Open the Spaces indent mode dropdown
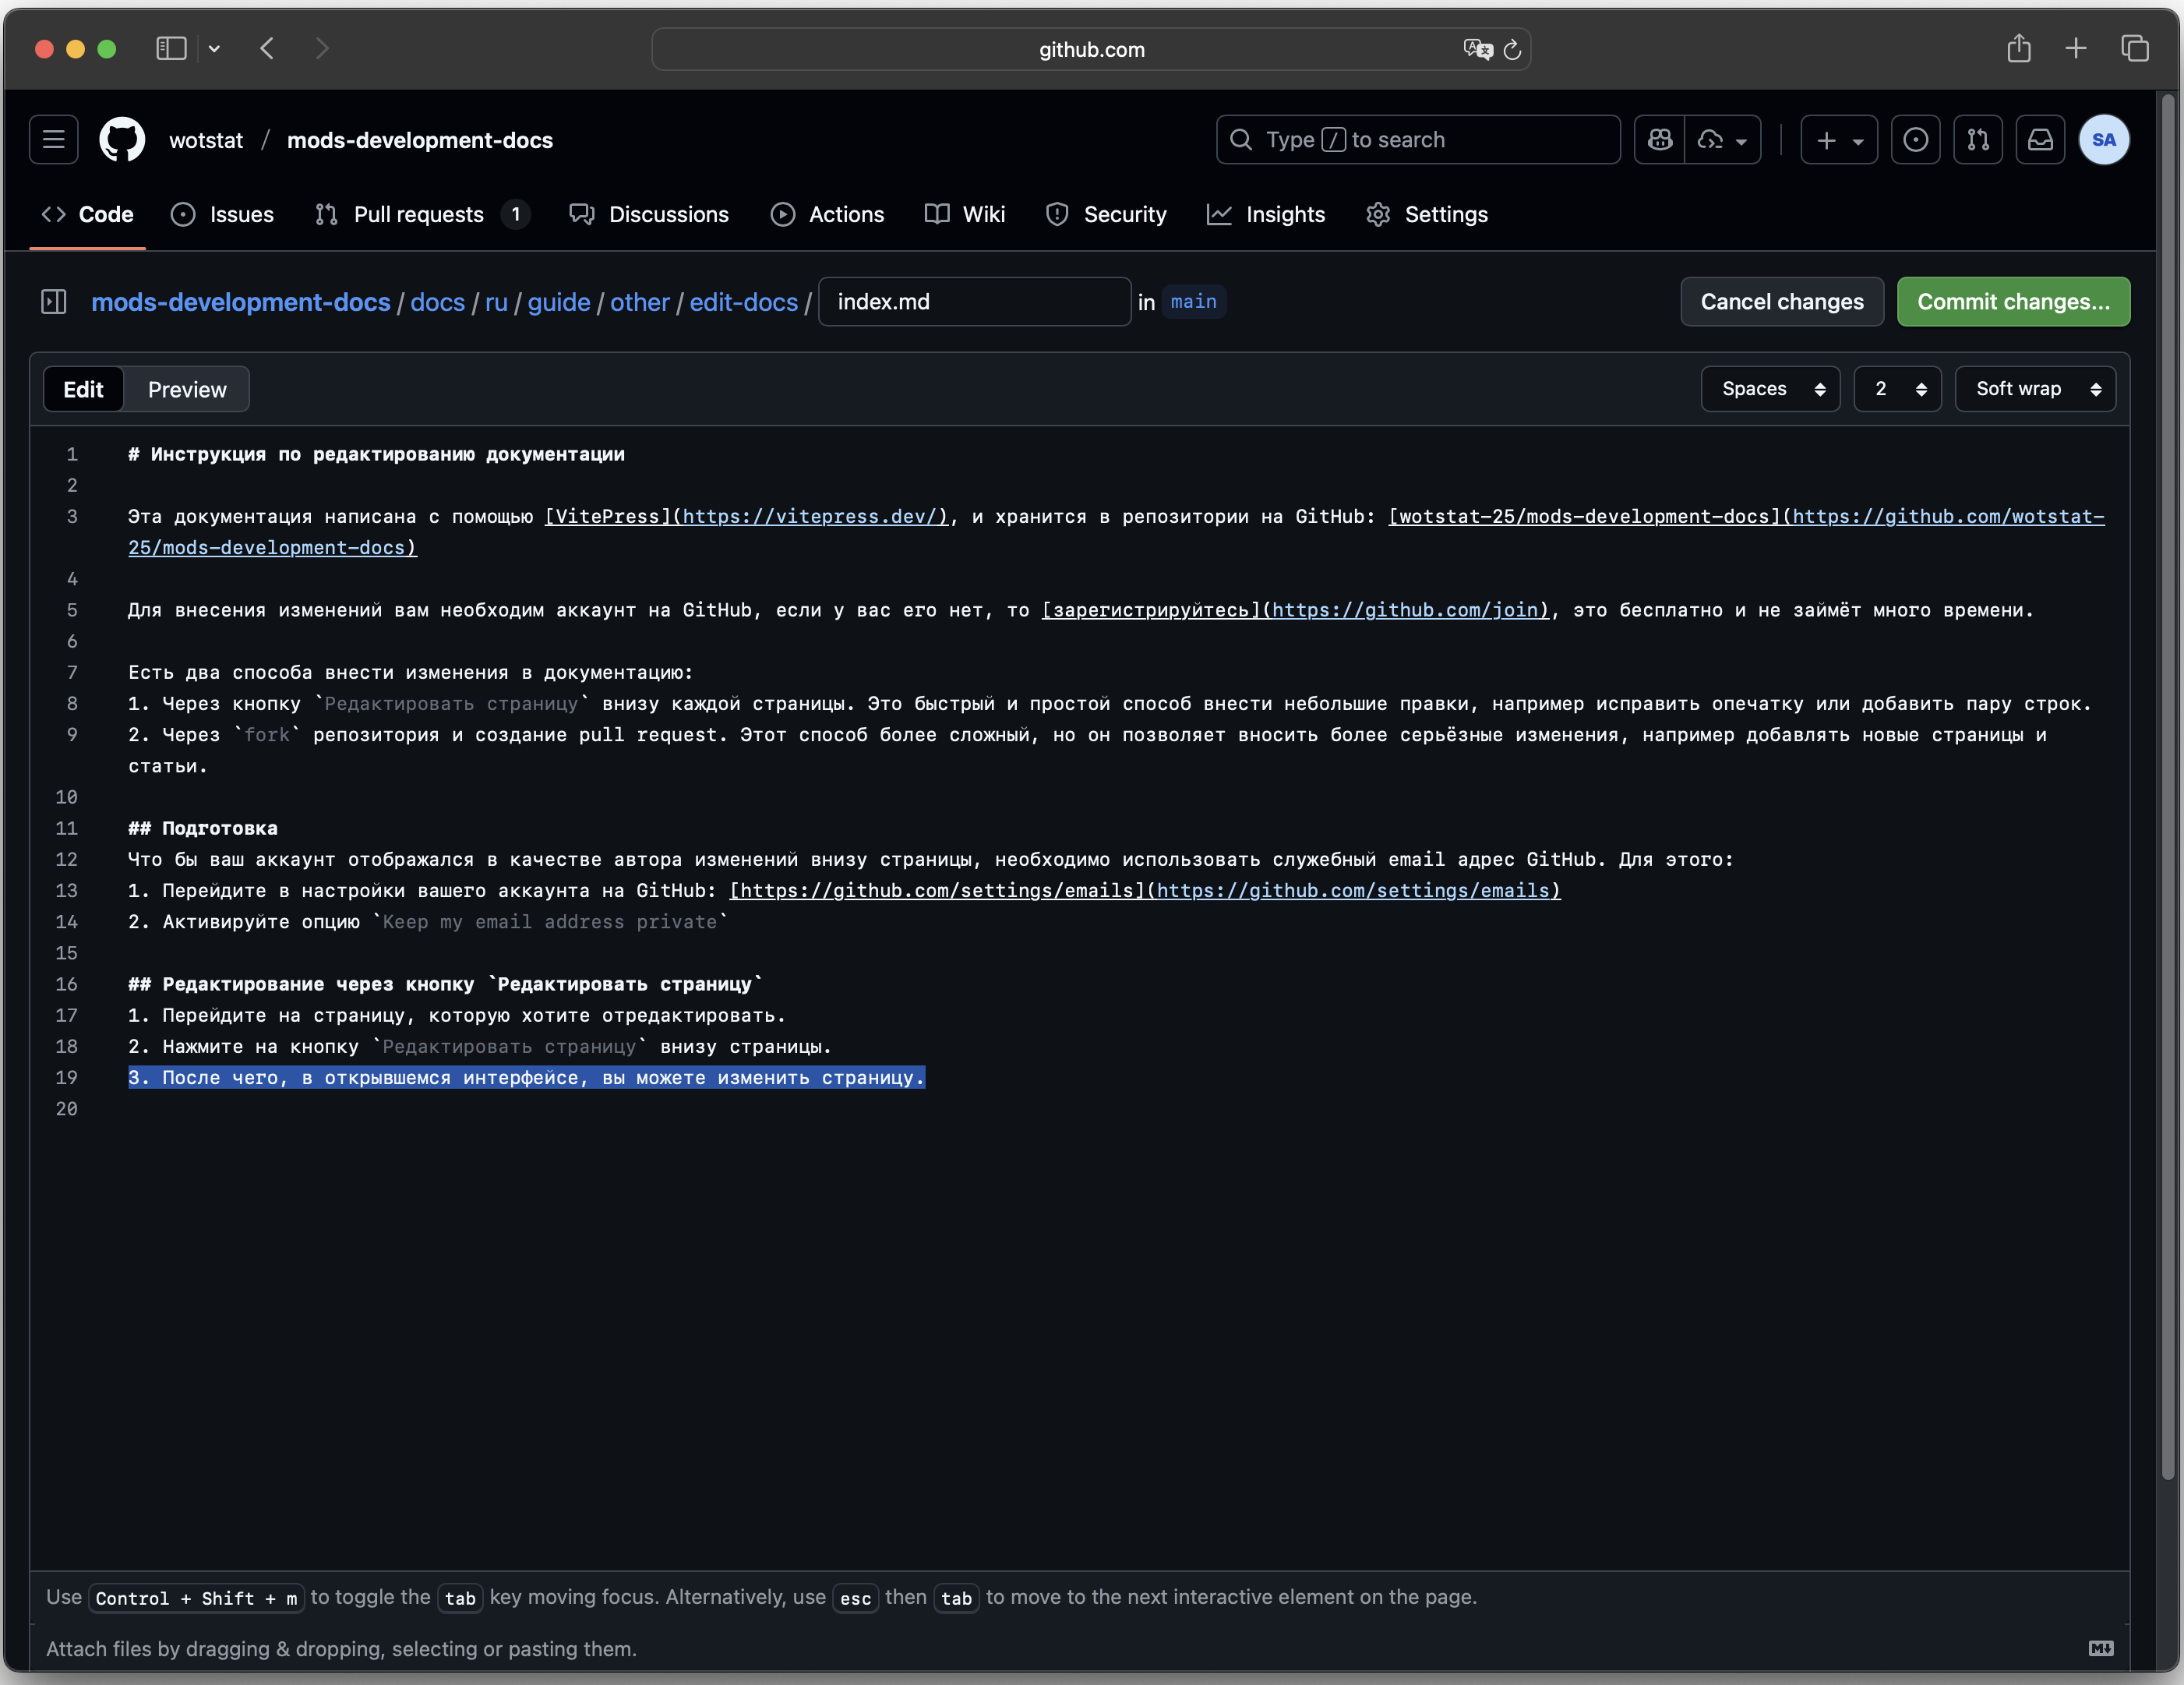 [1770, 389]
